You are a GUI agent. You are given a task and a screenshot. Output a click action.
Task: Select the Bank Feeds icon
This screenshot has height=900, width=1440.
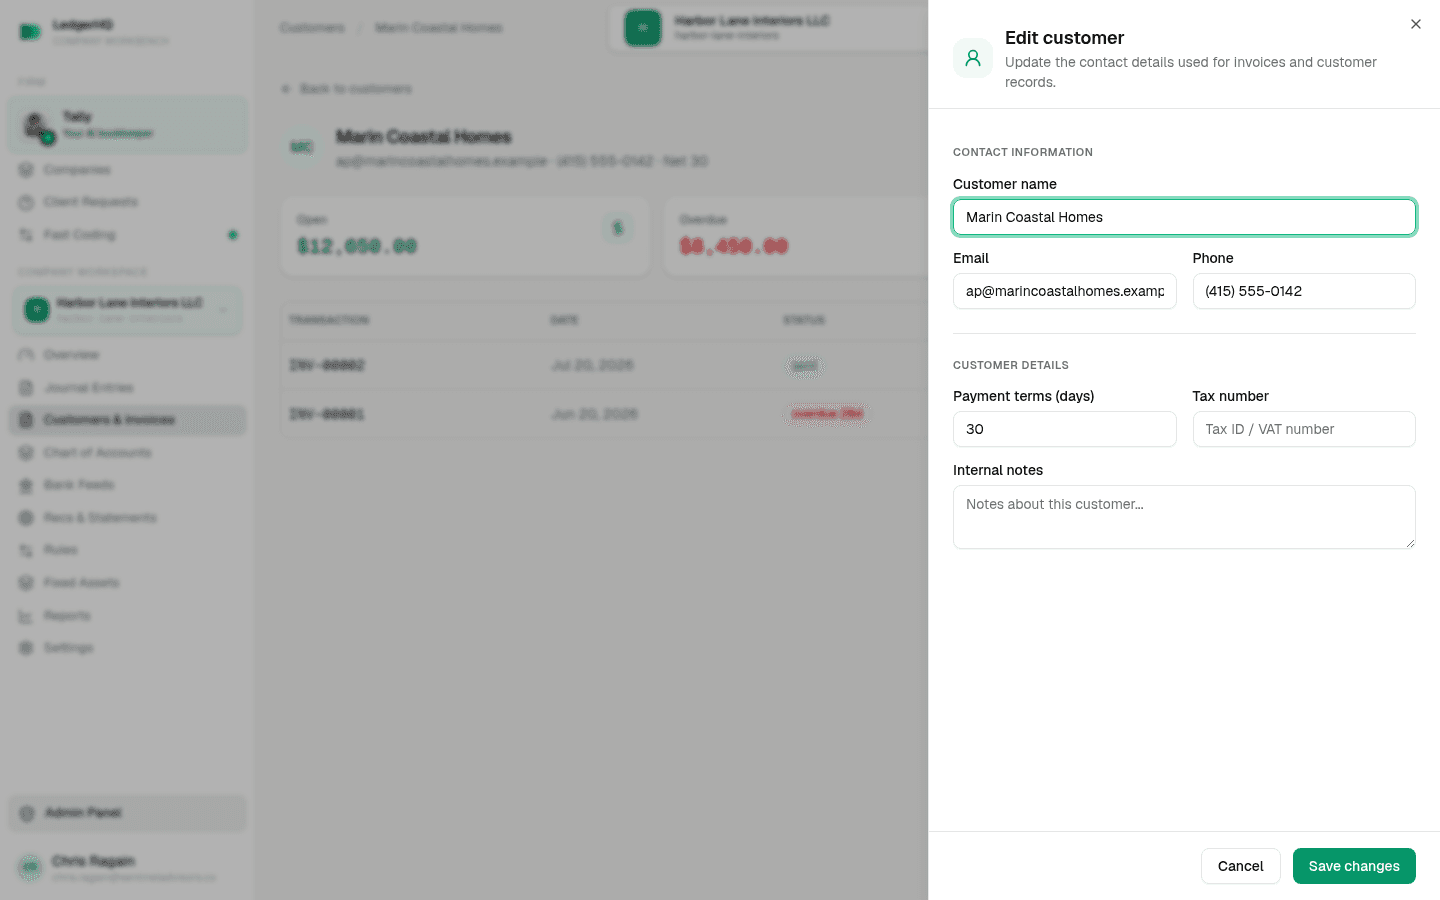[x=27, y=485]
